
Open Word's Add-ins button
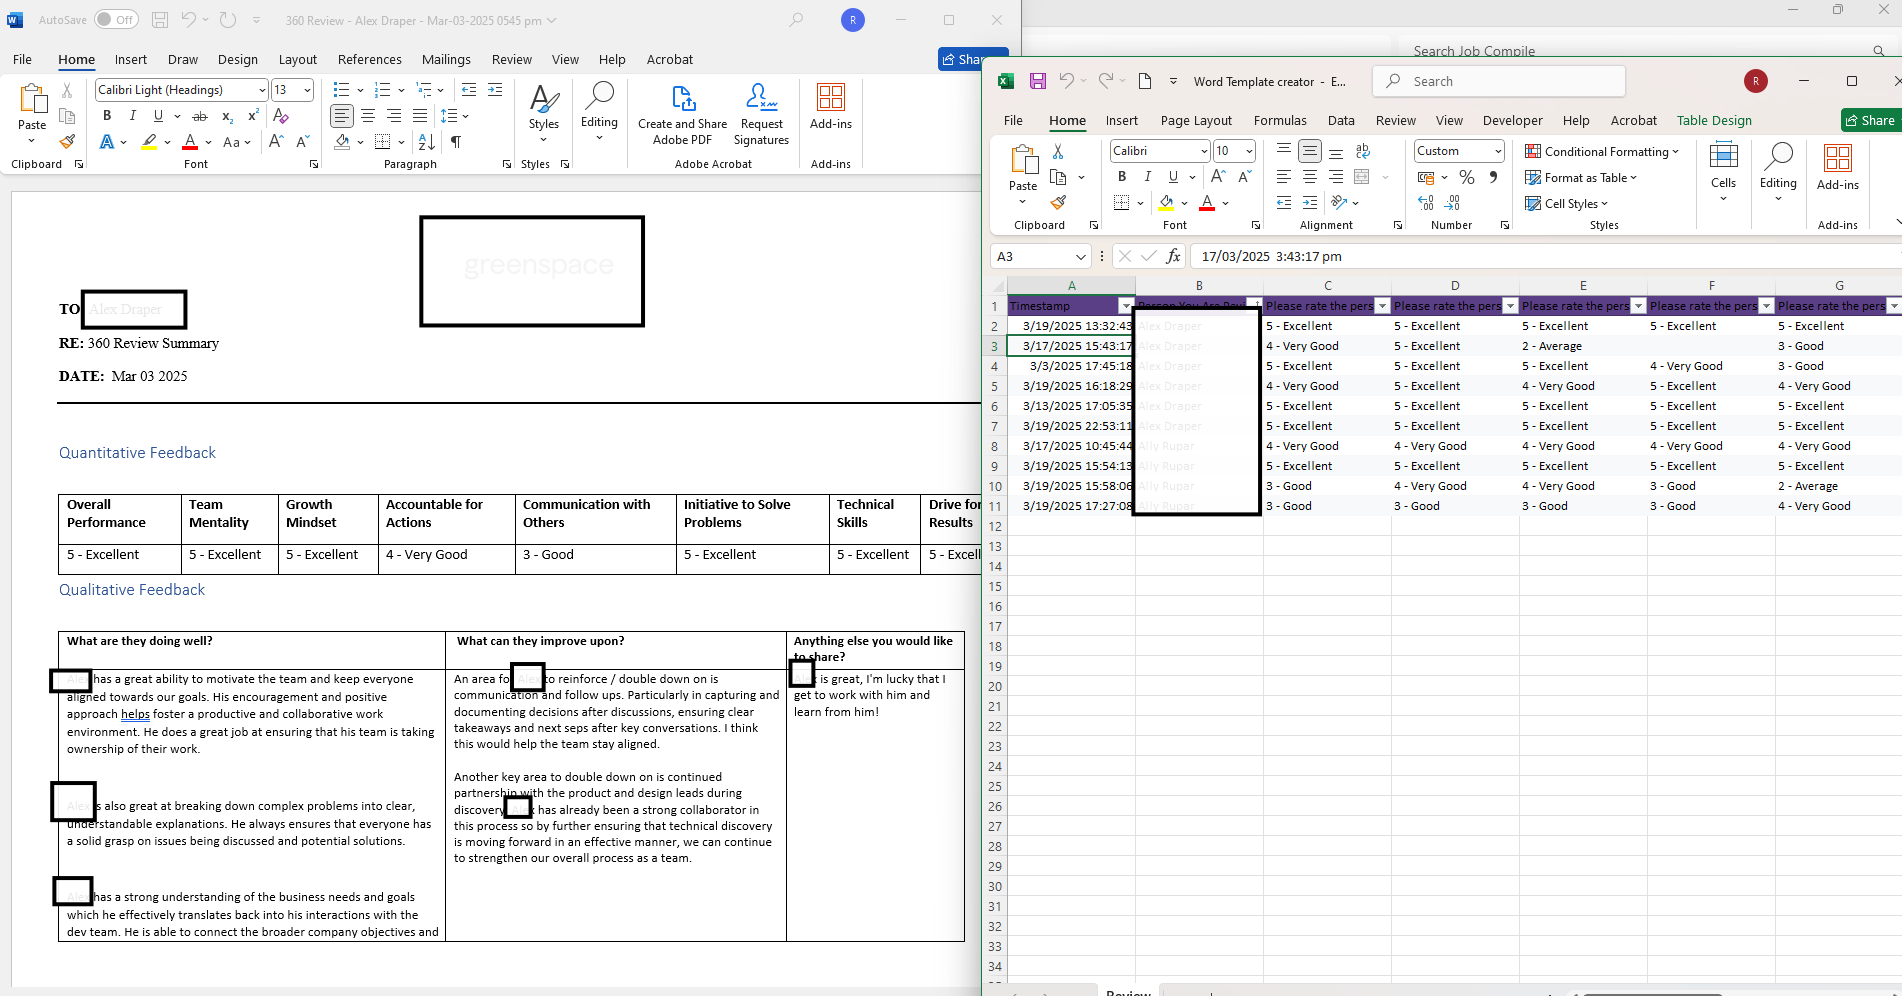pyautogui.click(x=831, y=107)
